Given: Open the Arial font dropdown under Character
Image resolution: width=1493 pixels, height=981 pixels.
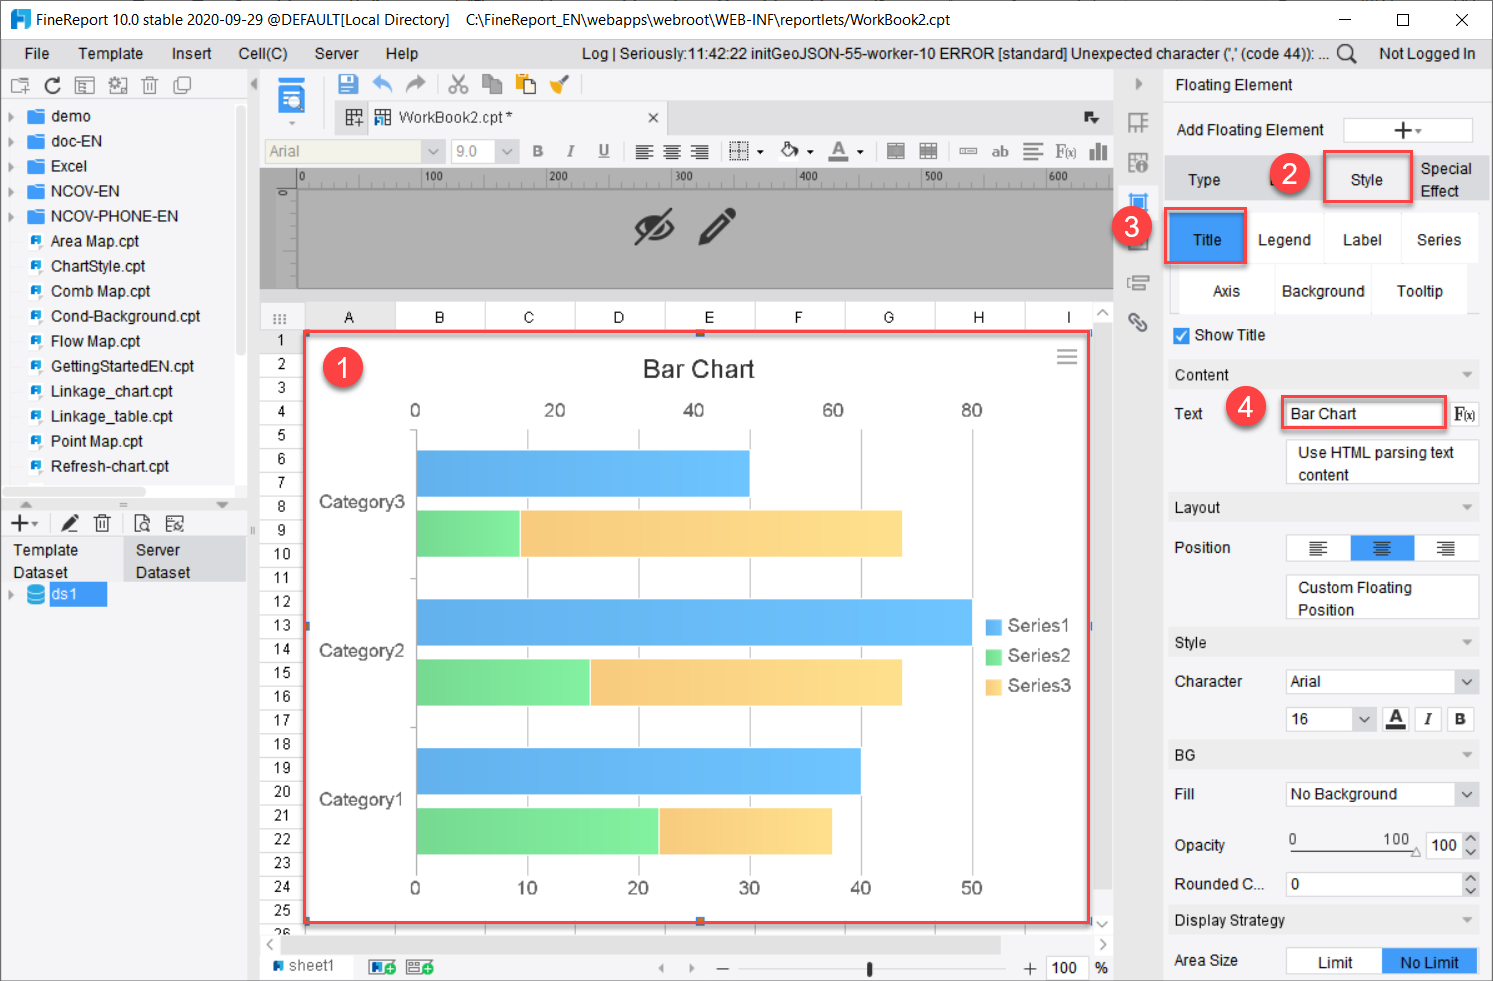Looking at the screenshot, I should [1467, 681].
